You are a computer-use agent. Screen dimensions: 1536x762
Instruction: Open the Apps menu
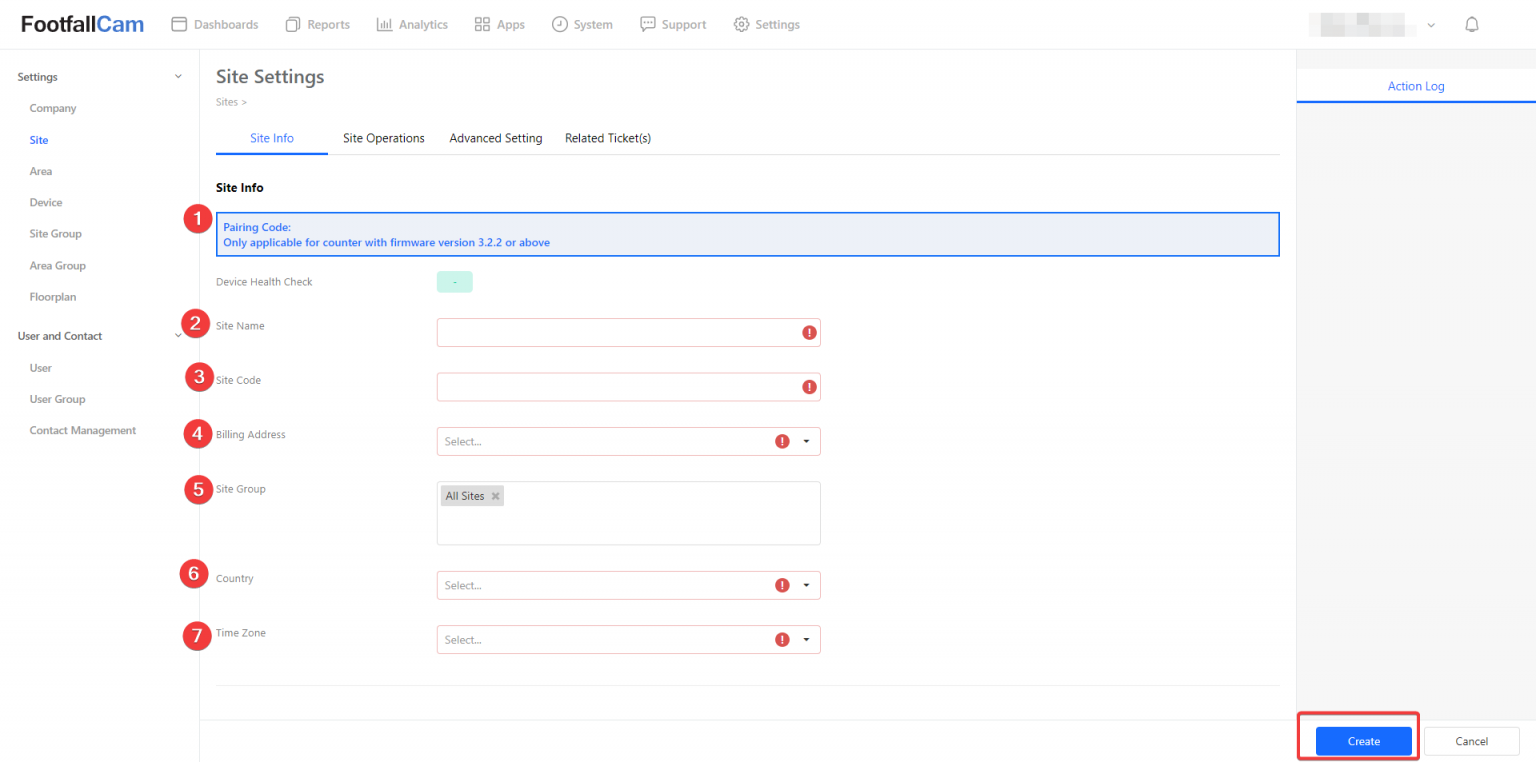coord(499,25)
